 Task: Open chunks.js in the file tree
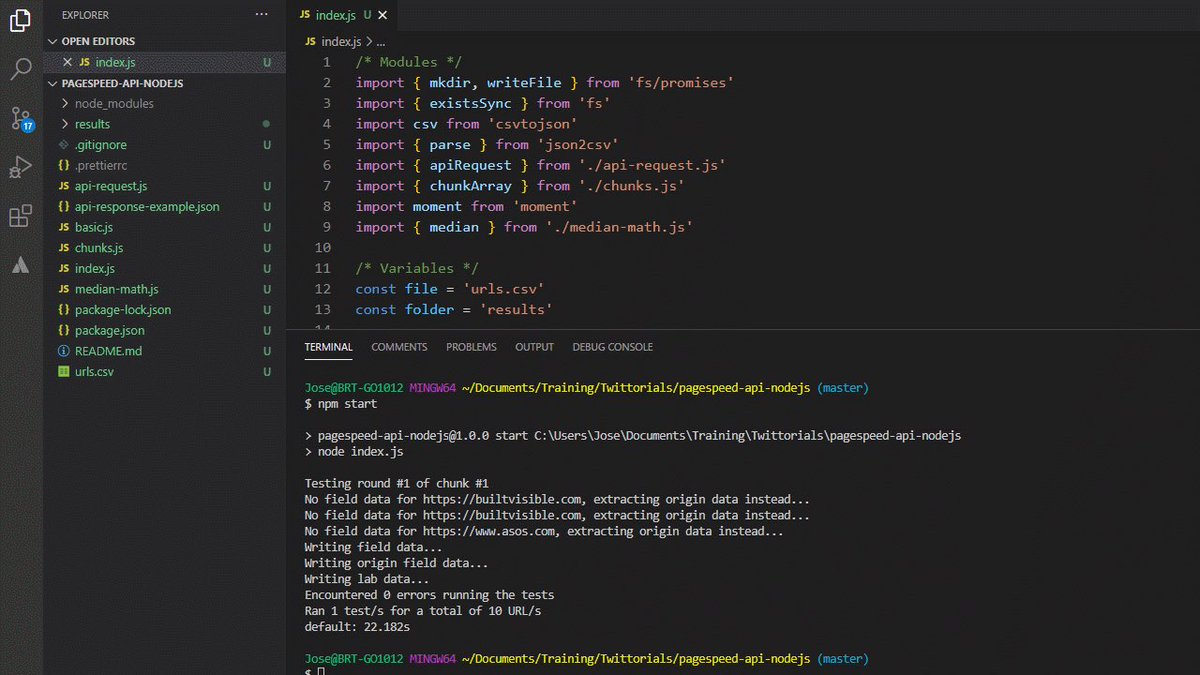tap(99, 248)
